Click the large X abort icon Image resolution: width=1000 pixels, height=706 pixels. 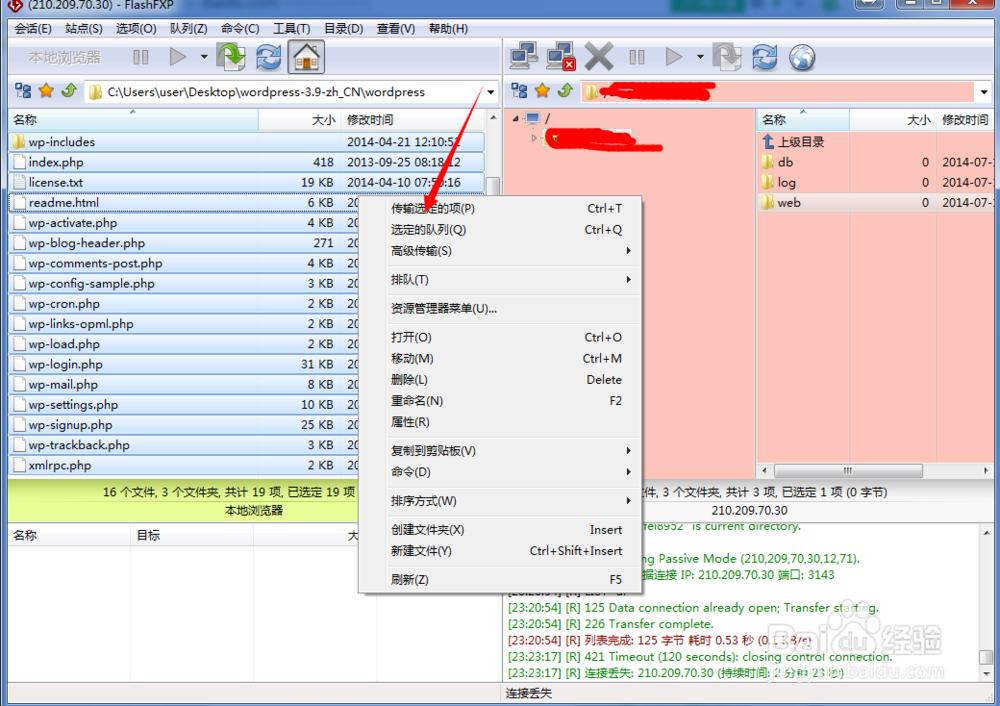click(x=598, y=57)
